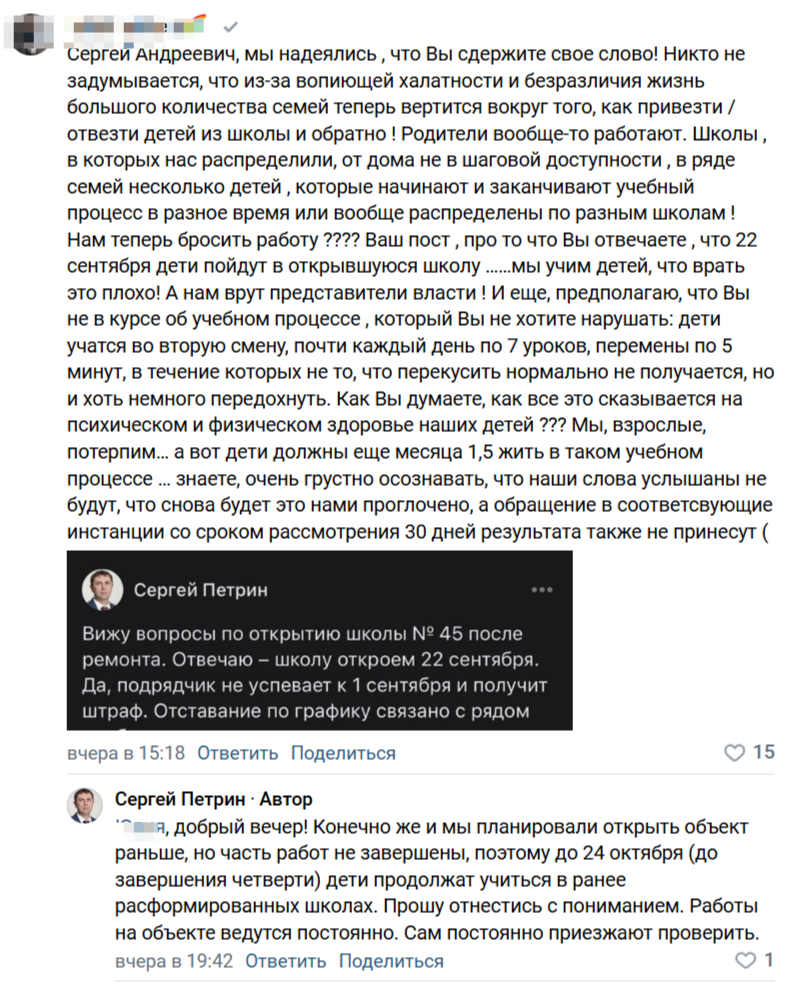This screenshot has height=986, width=804.
Task: Click Поделиться under Сергей Петрин's reply
Action: tap(391, 961)
